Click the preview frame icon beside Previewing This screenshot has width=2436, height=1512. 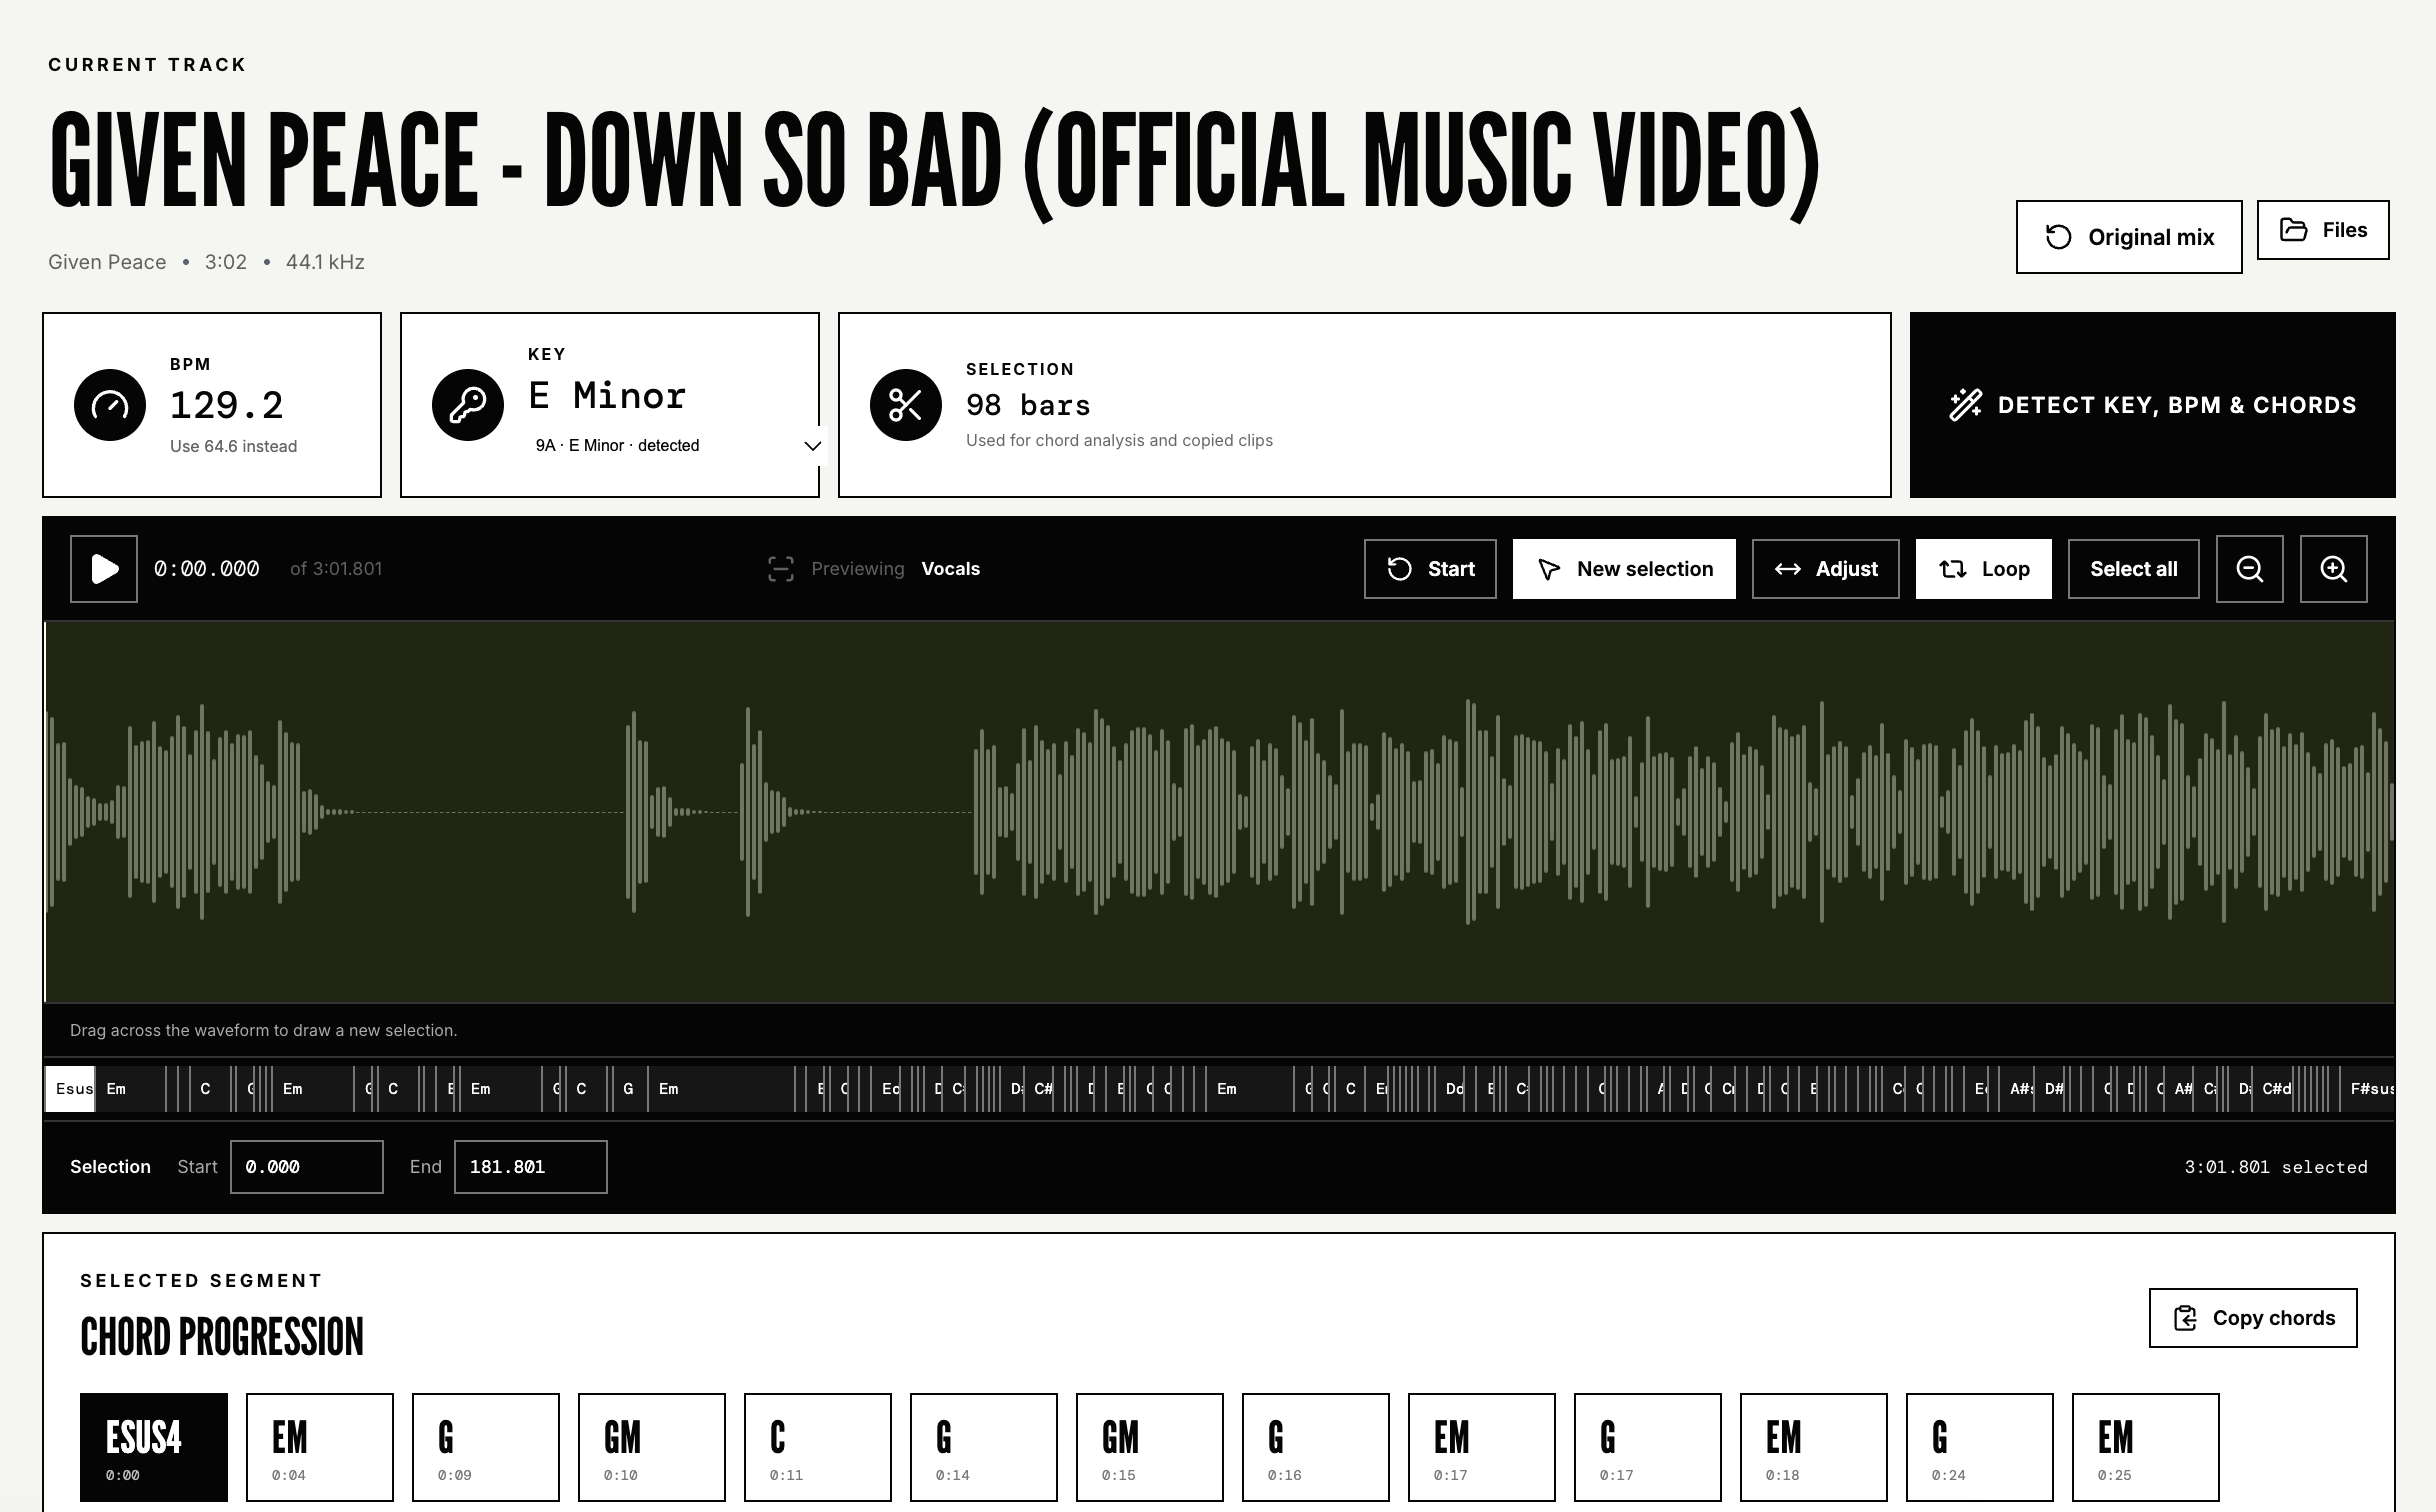click(781, 569)
